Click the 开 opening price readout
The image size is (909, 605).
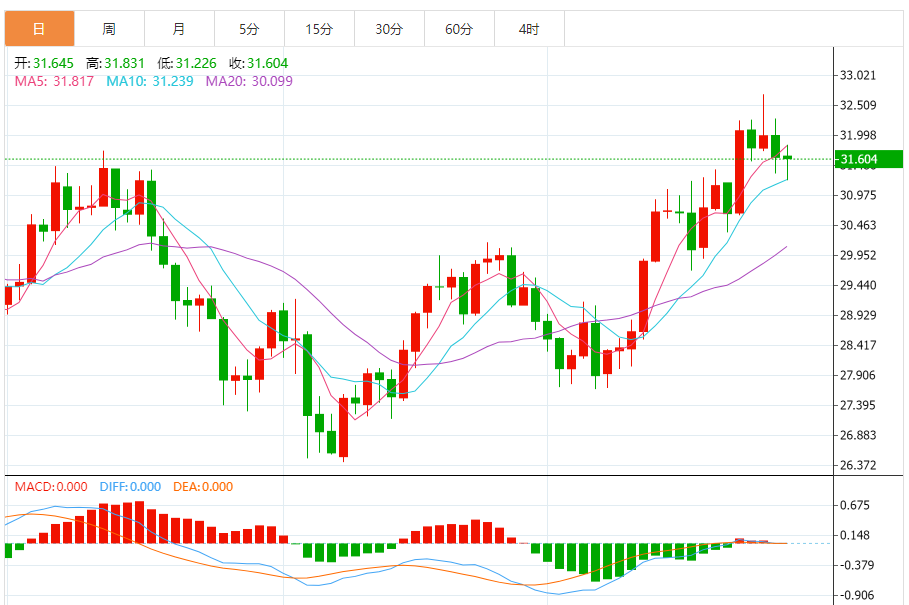[x=44, y=63]
